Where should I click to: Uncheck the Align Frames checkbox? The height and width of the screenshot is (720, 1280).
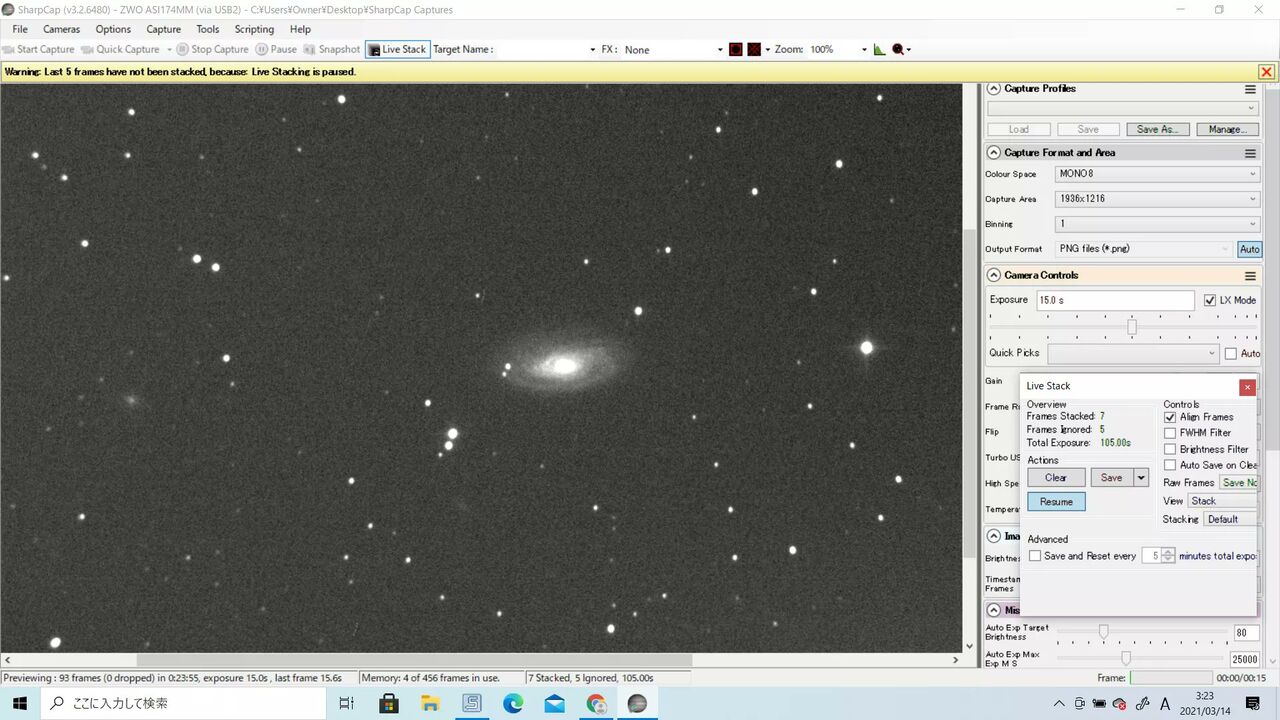1170,417
